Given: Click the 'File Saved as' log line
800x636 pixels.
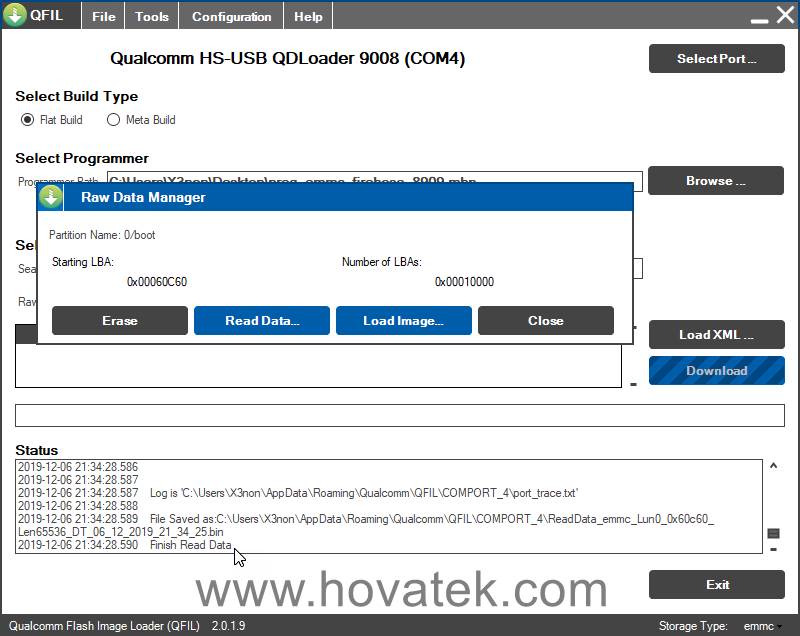Looking at the screenshot, I should click(365, 525).
